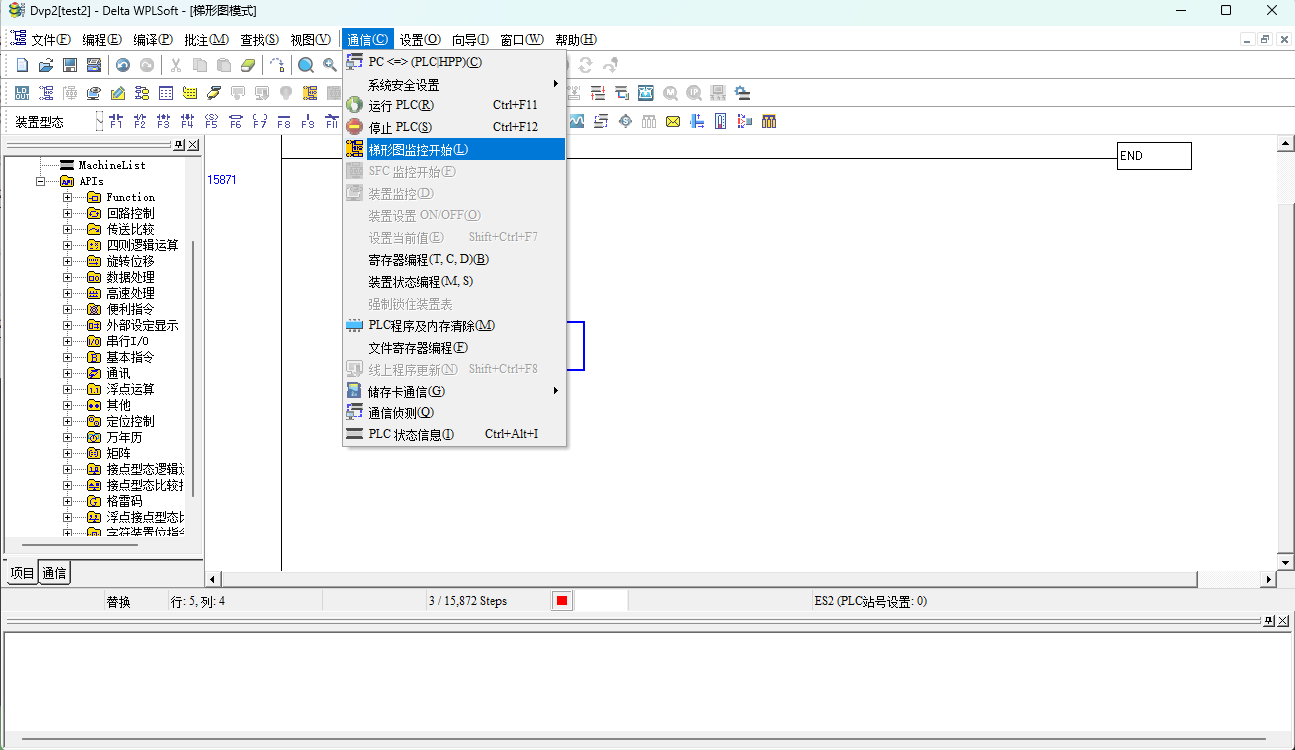The height and width of the screenshot is (750, 1295).
Task: Click ladder editor horizontal scrollbar right arrow
Action: [x=1270, y=579]
